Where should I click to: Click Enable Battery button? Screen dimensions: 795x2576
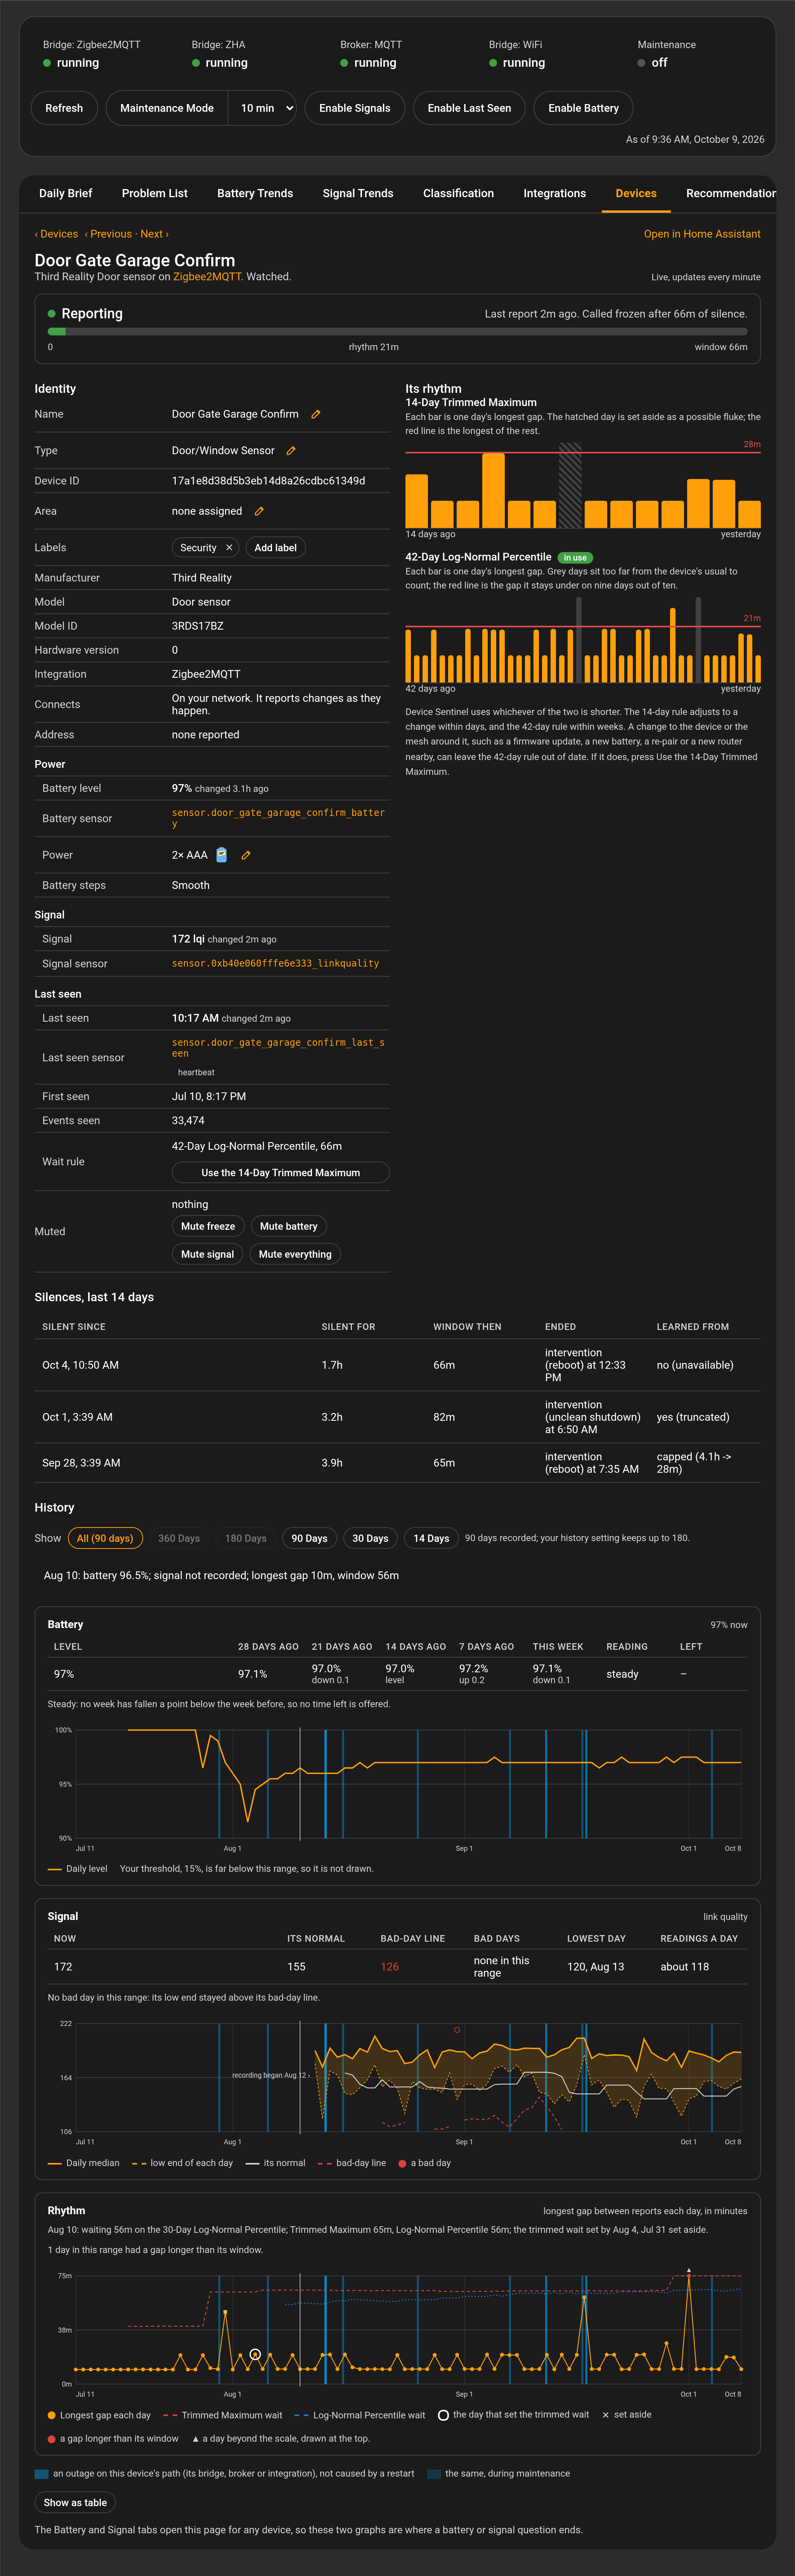583,108
